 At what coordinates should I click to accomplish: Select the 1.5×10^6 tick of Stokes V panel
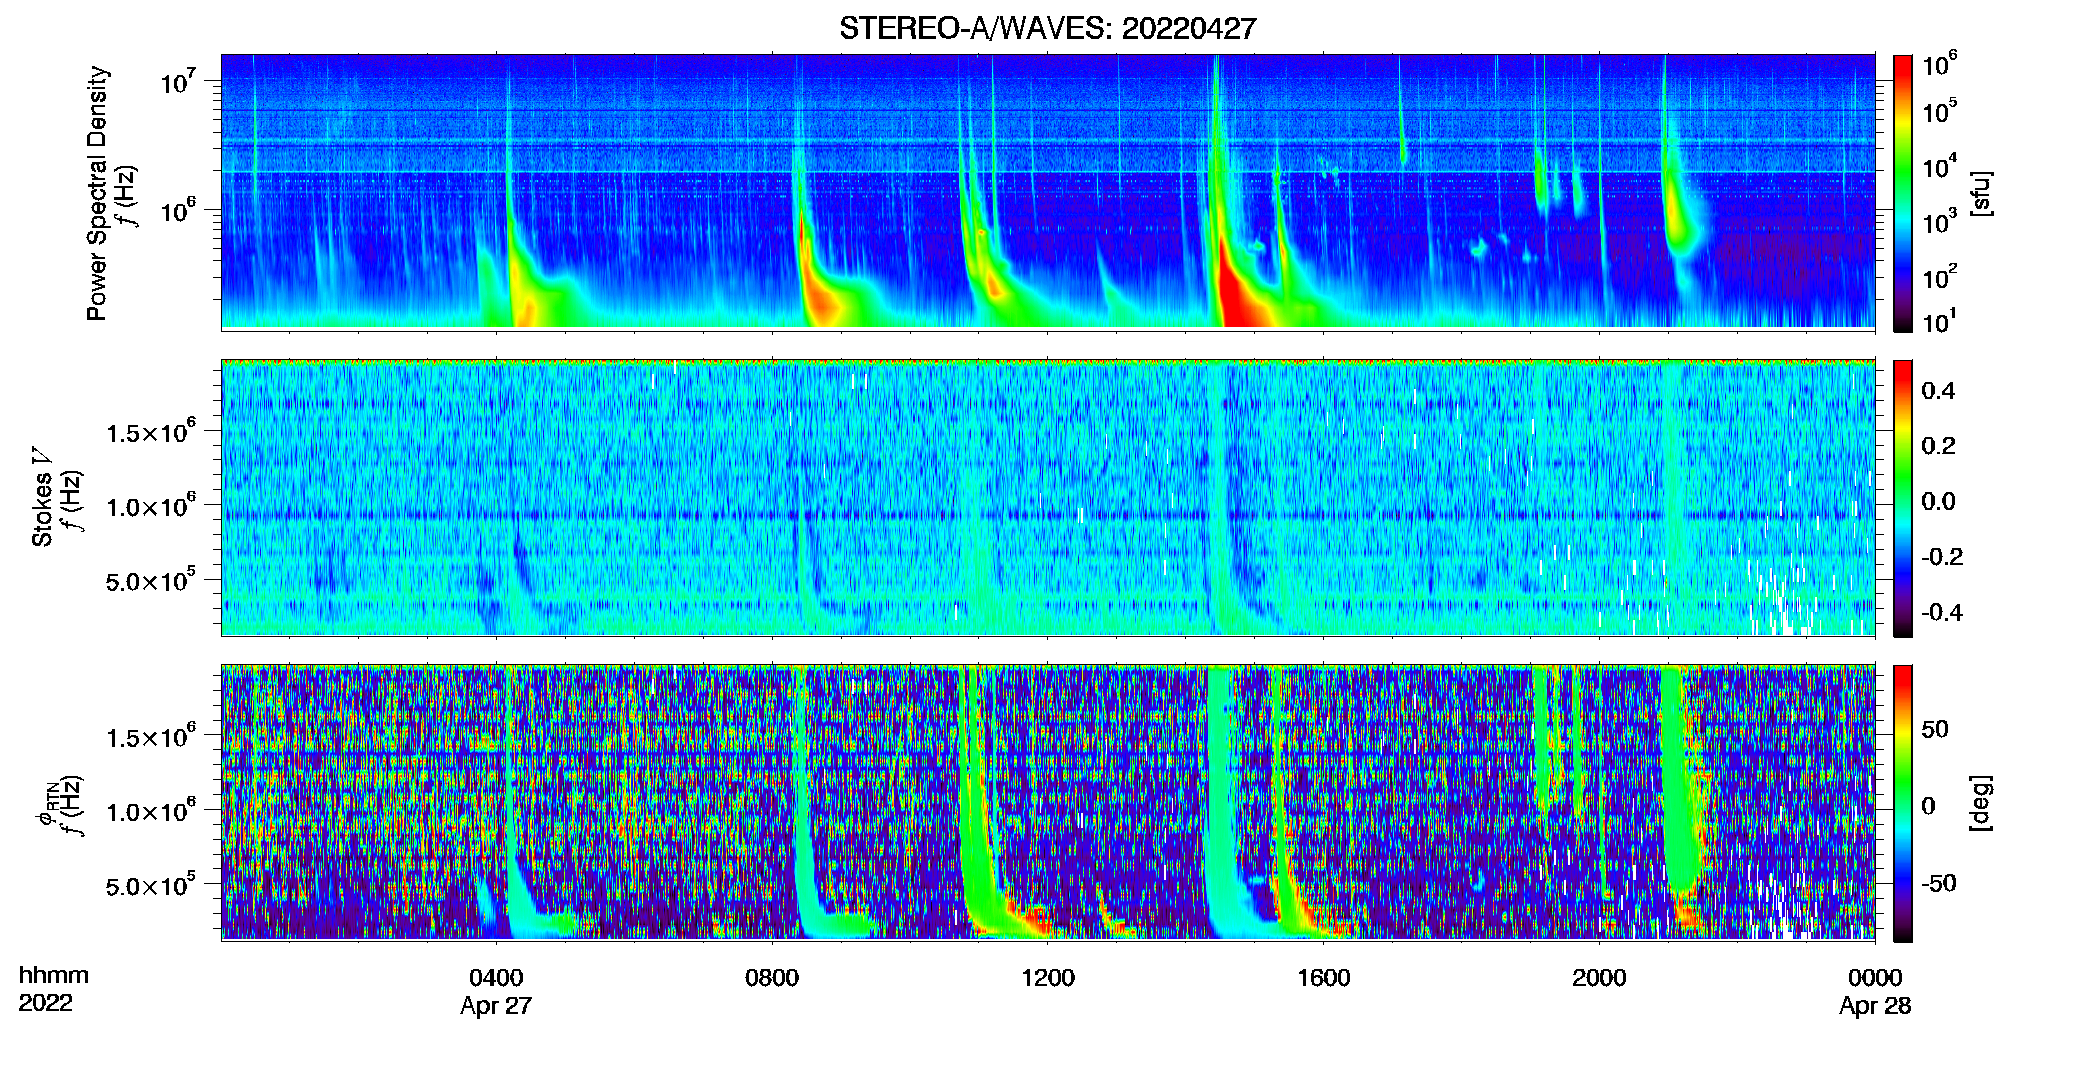point(150,432)
